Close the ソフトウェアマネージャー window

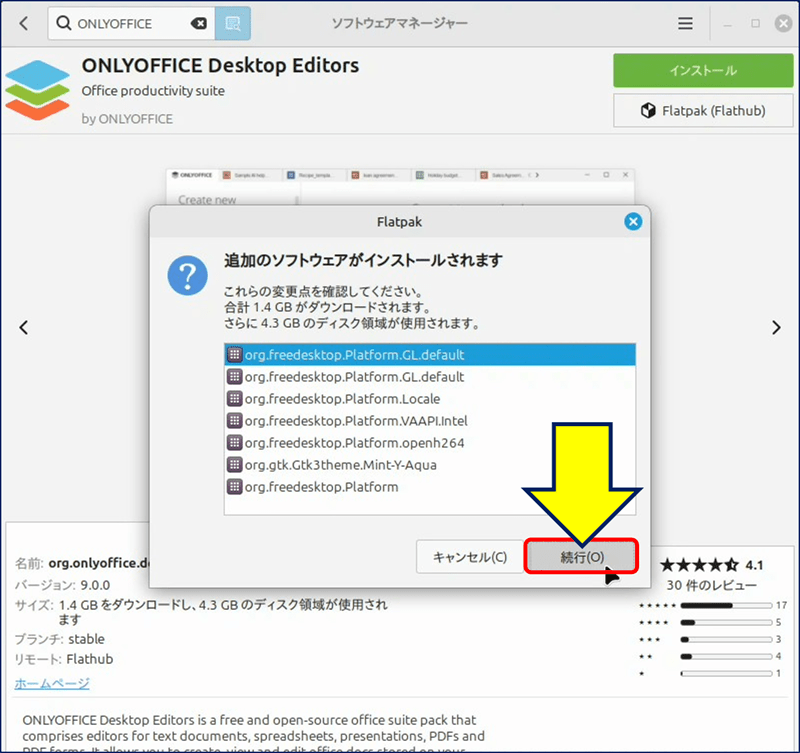pos(783,23)
